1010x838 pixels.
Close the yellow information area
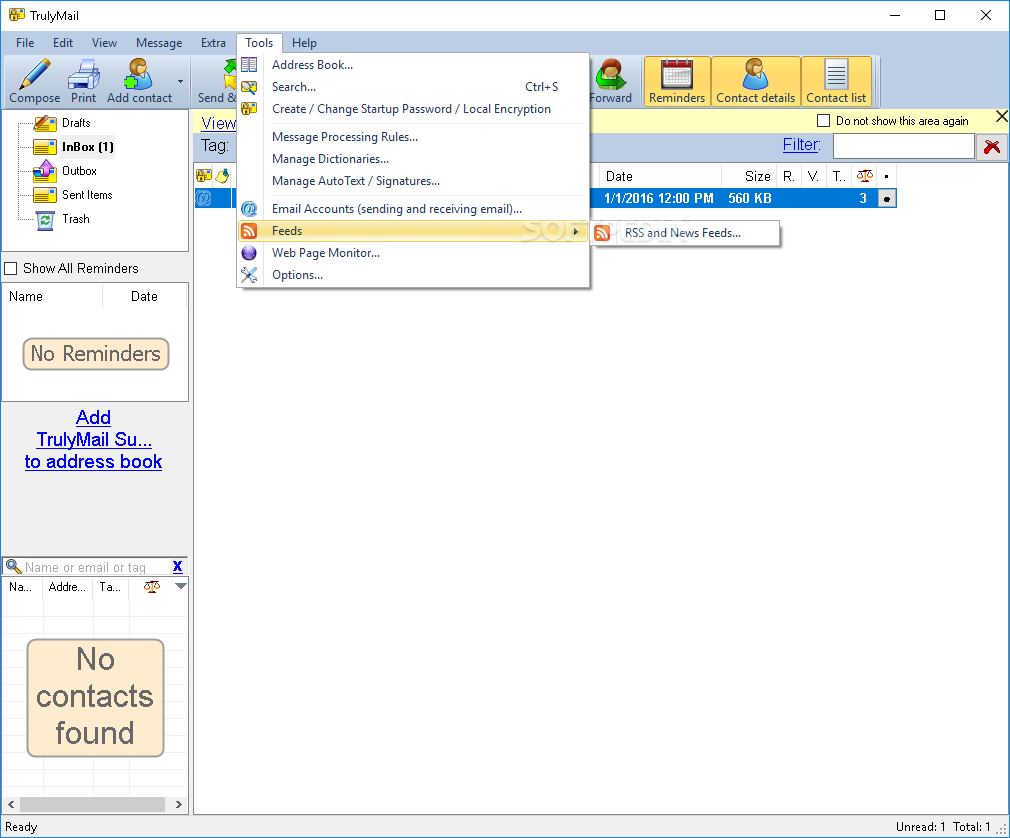click(1002, 117)
